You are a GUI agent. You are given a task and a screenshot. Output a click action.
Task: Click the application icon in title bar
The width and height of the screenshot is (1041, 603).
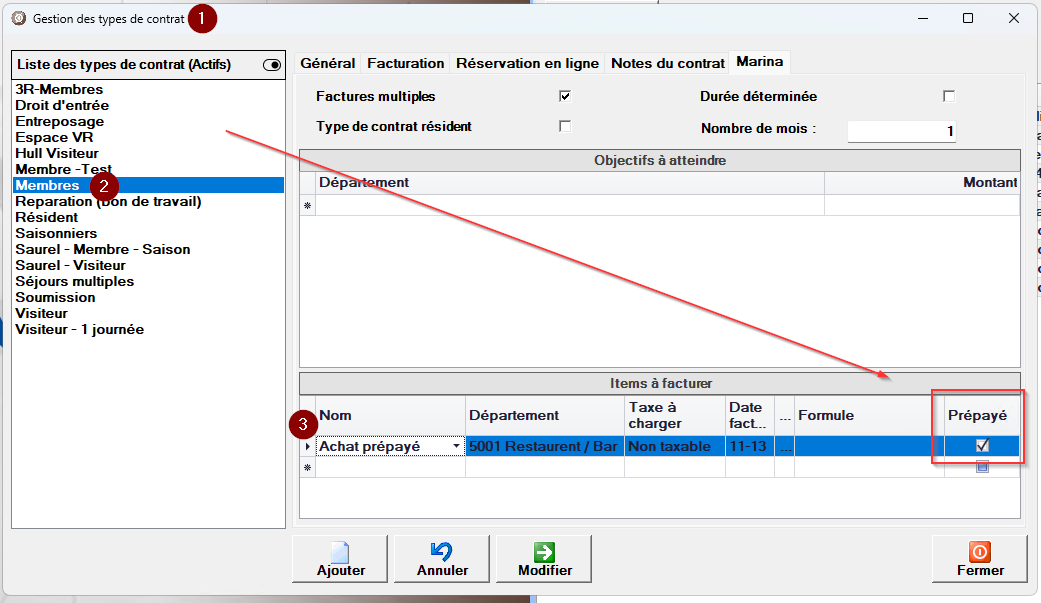[x=18, y=18]
